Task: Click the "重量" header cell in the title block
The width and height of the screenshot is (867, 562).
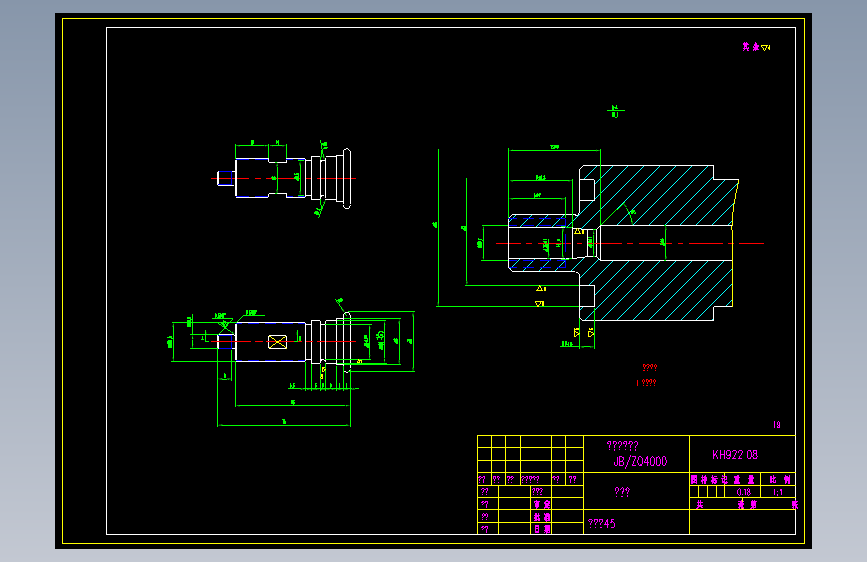Action: 744,480
